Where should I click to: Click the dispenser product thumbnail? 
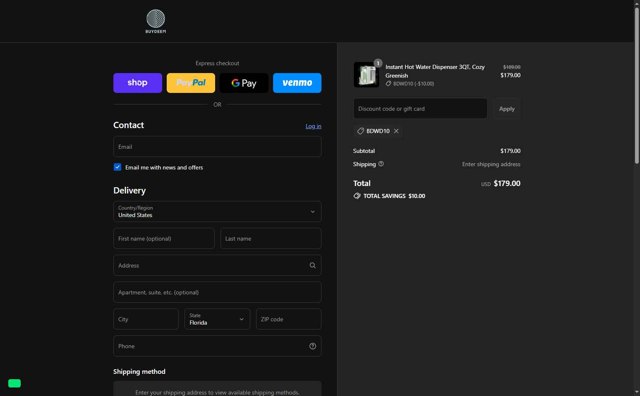point(366,75)
